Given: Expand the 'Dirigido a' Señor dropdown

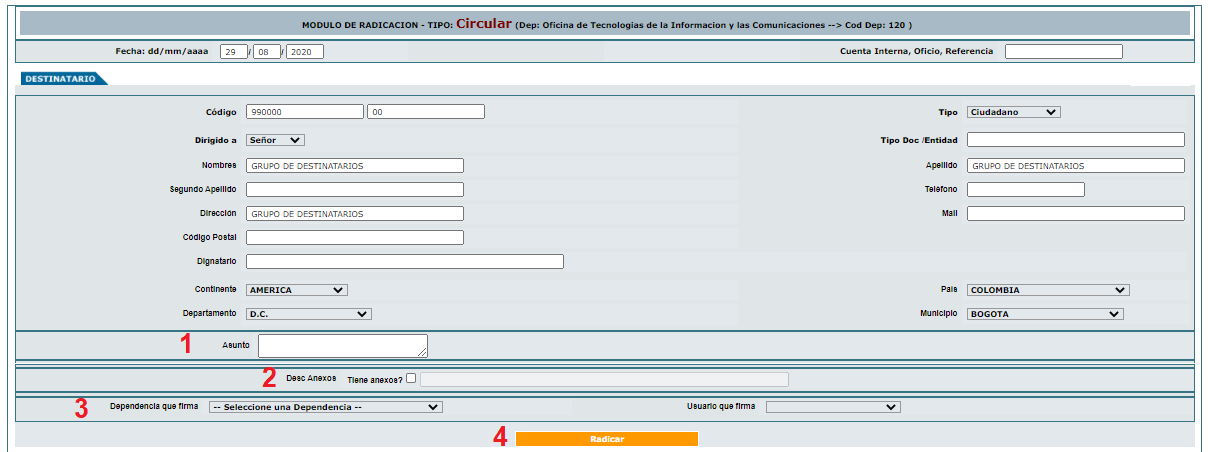Looking at the screenshot, I should click(275, 140).
